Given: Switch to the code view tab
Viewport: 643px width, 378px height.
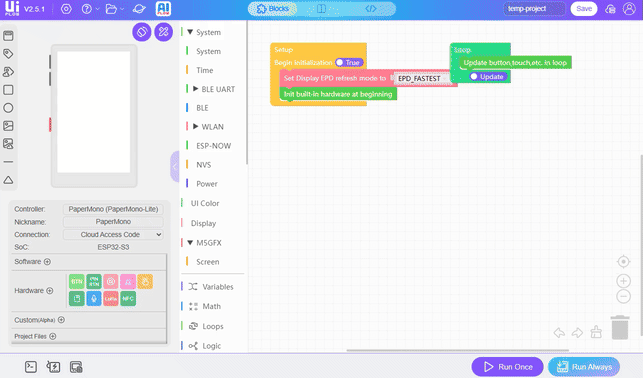Looking at the screenshot, I should (x=371, y=9).
